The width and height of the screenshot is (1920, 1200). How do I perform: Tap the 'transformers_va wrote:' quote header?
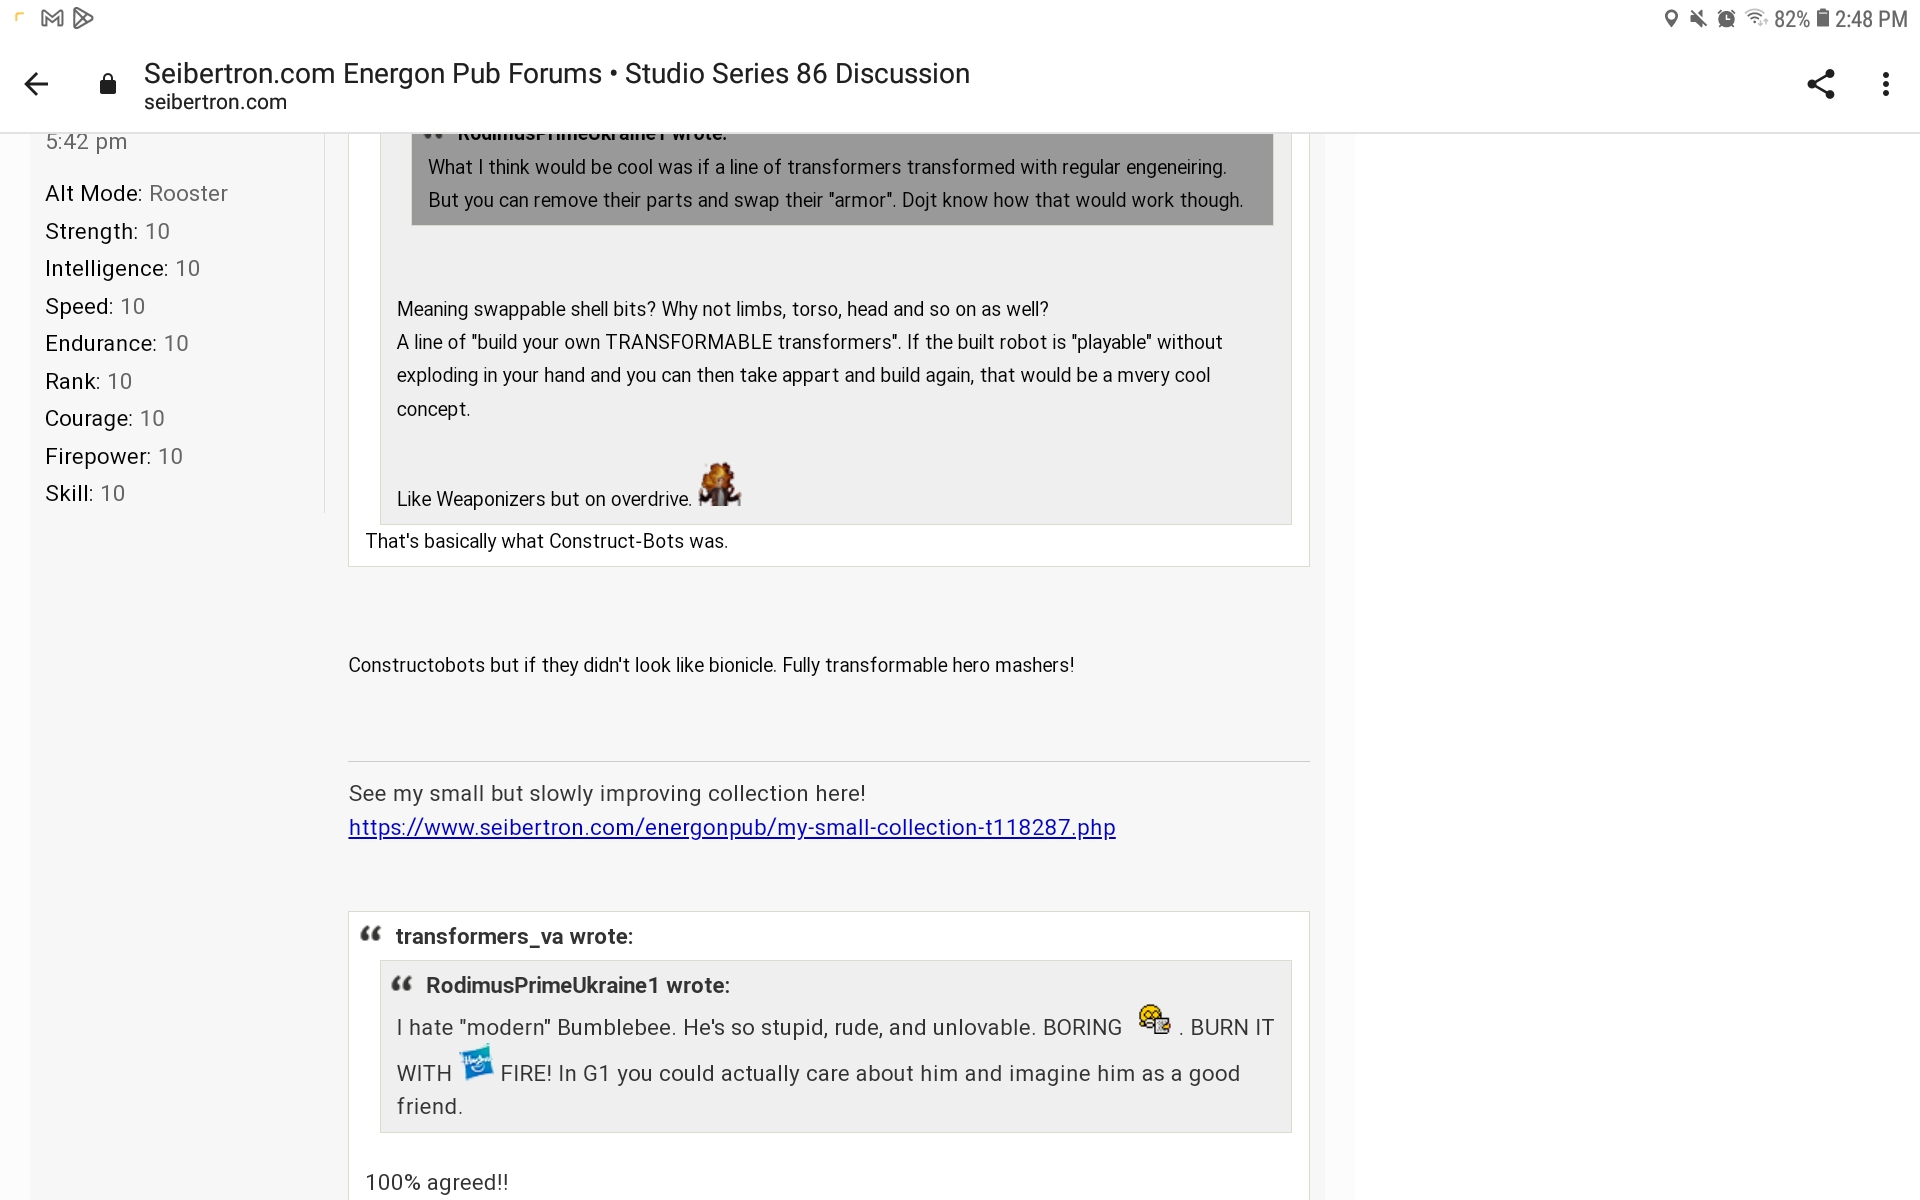coord(514,936)
